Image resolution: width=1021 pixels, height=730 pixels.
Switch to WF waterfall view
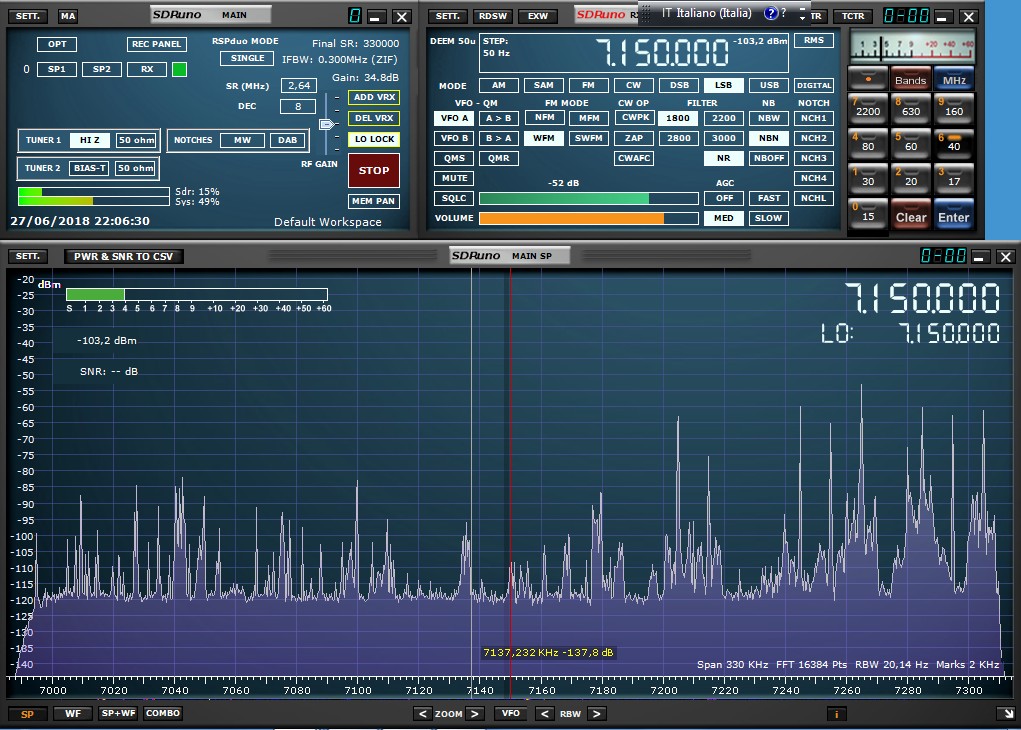tap(73, 714)
